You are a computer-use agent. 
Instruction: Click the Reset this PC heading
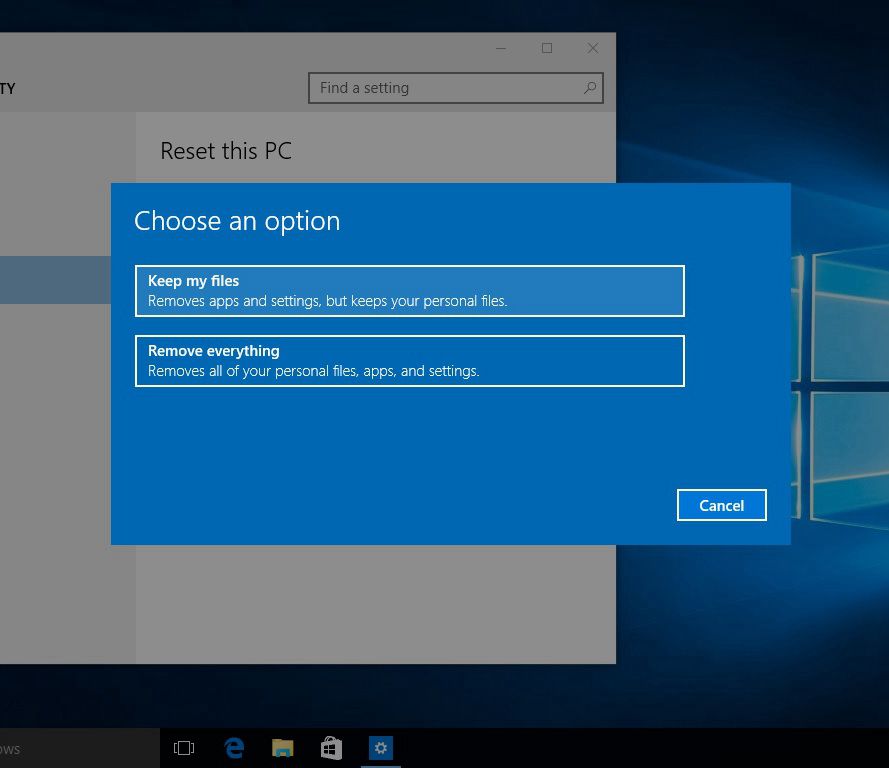pyautogui.click(x=226, y=151)
